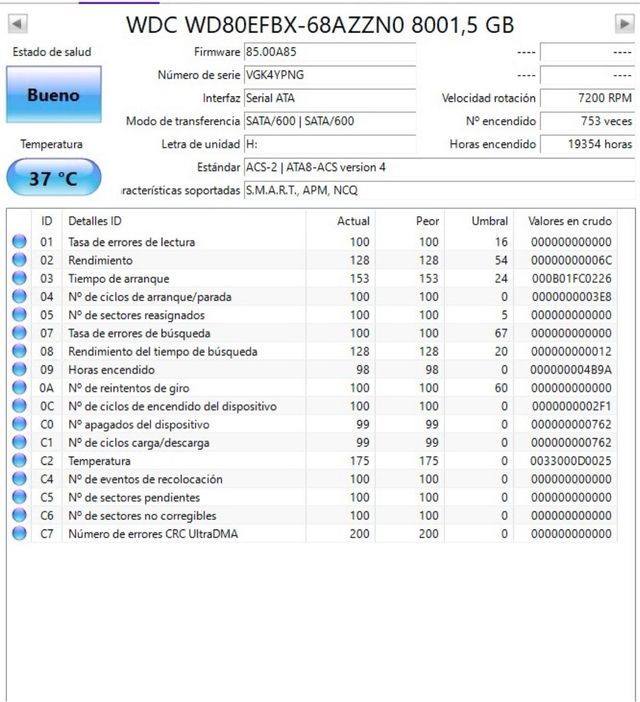
Task: Select the Tasa de errores de lectura row text
Action: (x=132, y=242)
